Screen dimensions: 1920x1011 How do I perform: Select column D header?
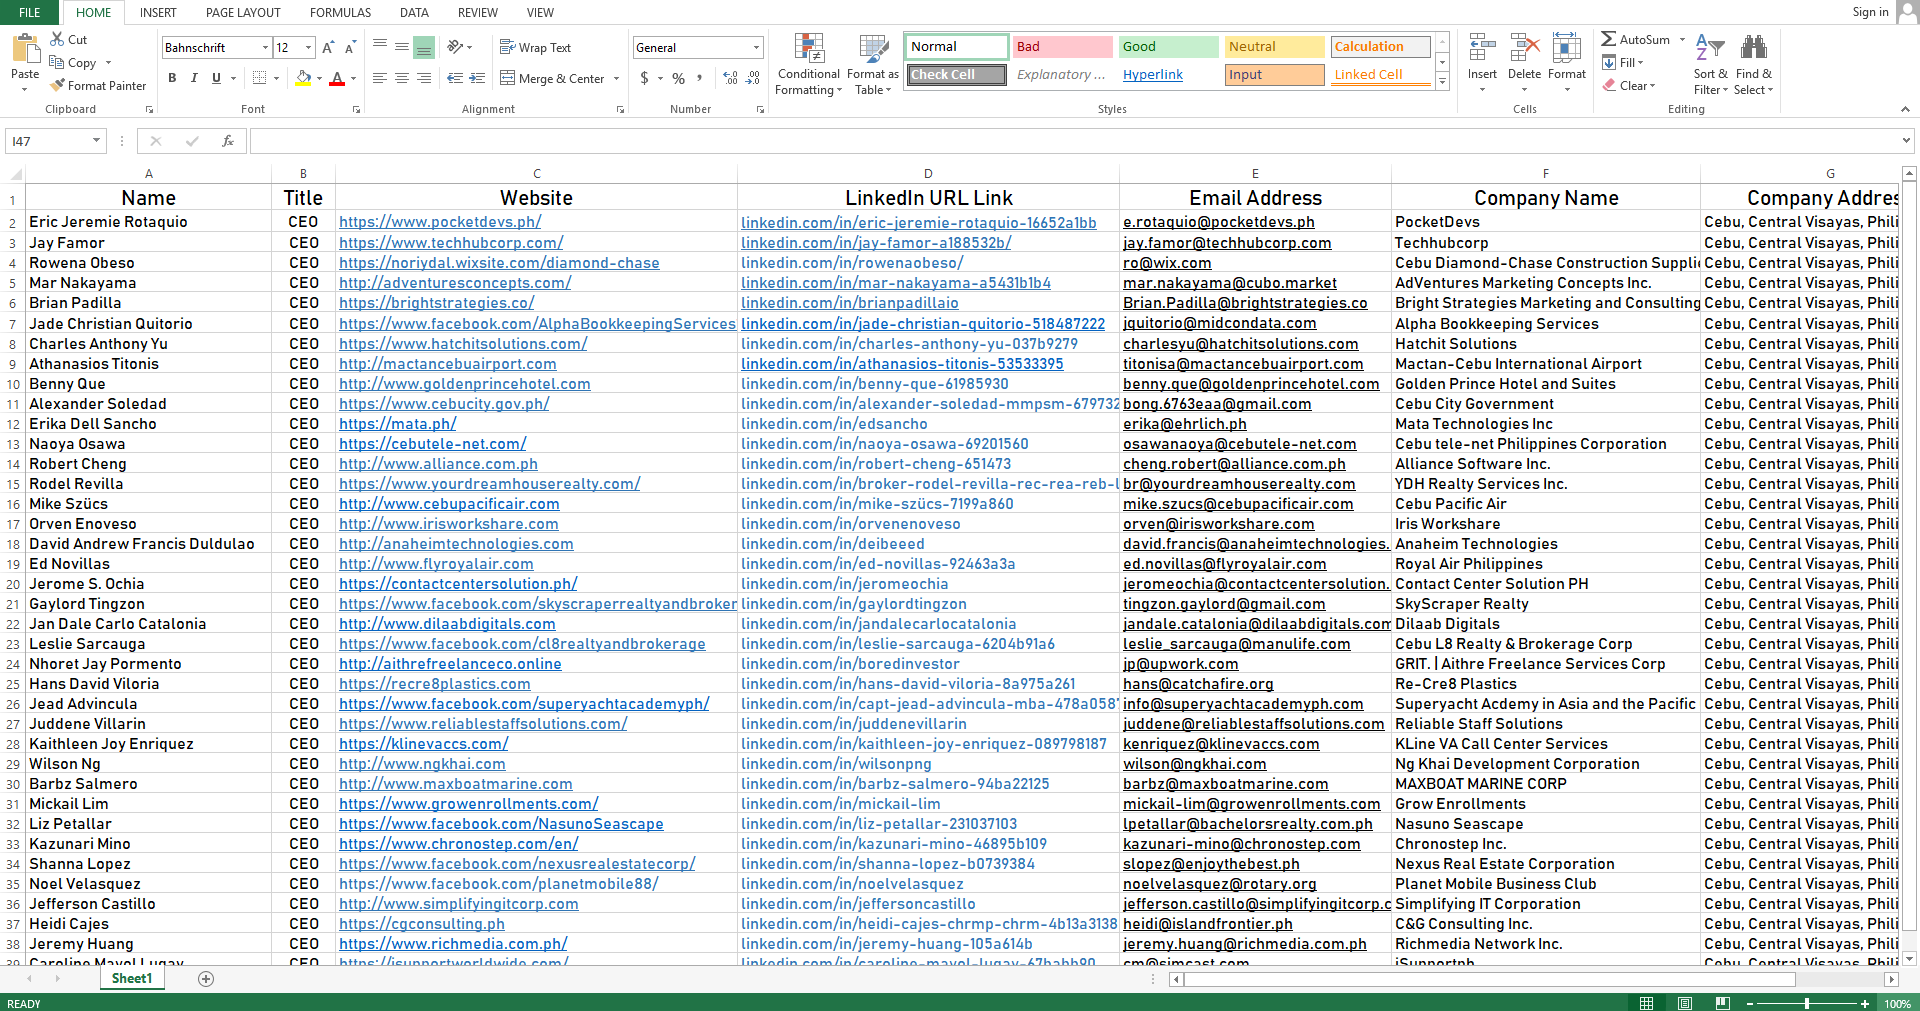pyautogui.click(x=928, y=173)
